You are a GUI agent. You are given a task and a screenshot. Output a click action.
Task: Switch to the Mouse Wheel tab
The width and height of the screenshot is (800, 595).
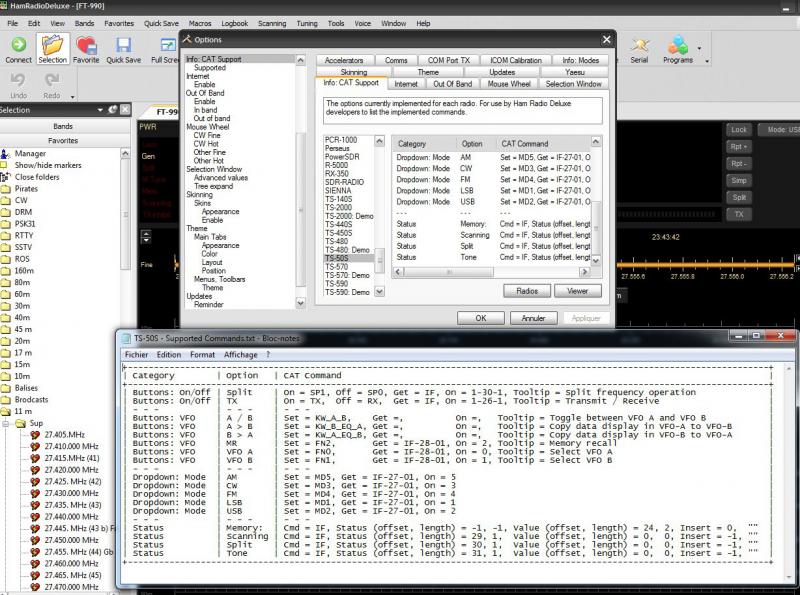tap(509, 84)
